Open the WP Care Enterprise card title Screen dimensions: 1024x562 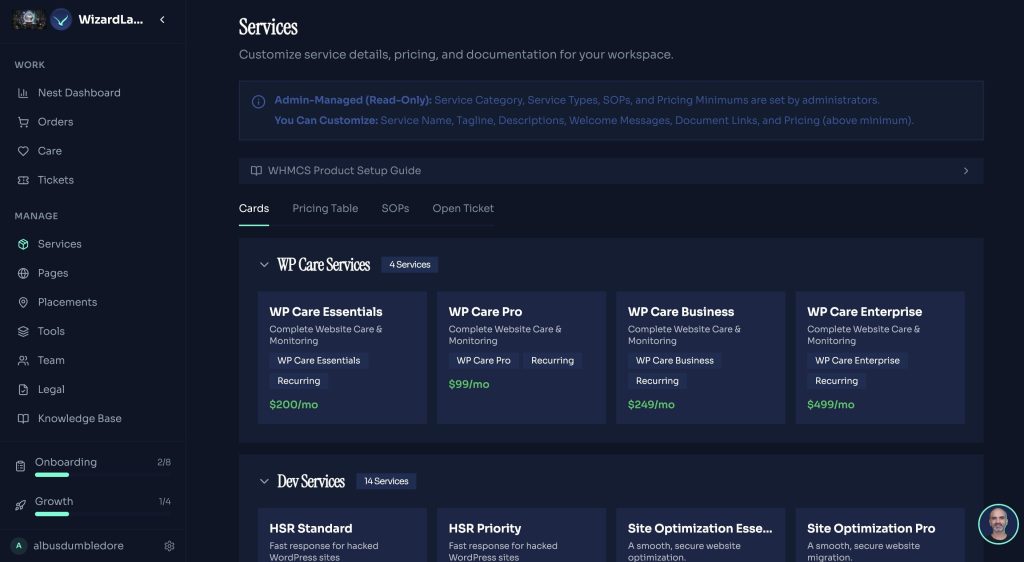[x=864, y=312]
